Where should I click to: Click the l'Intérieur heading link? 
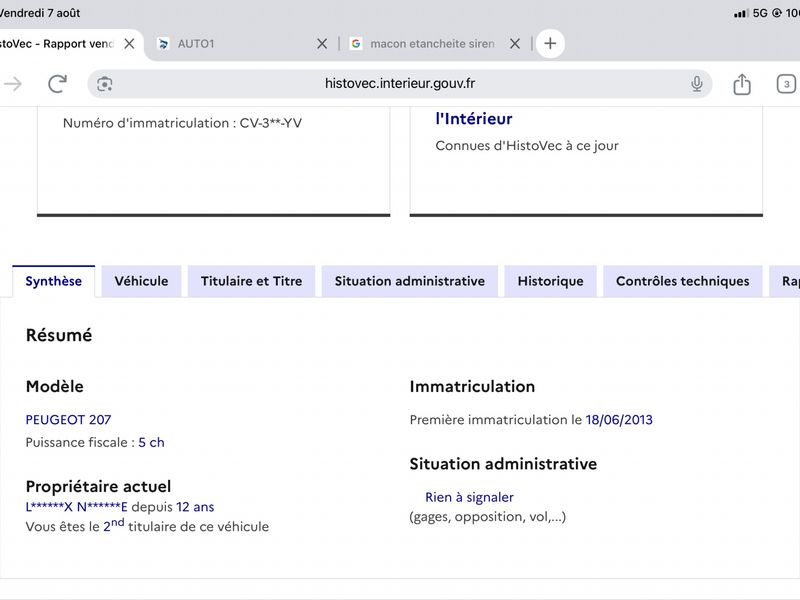pos(474,119)
